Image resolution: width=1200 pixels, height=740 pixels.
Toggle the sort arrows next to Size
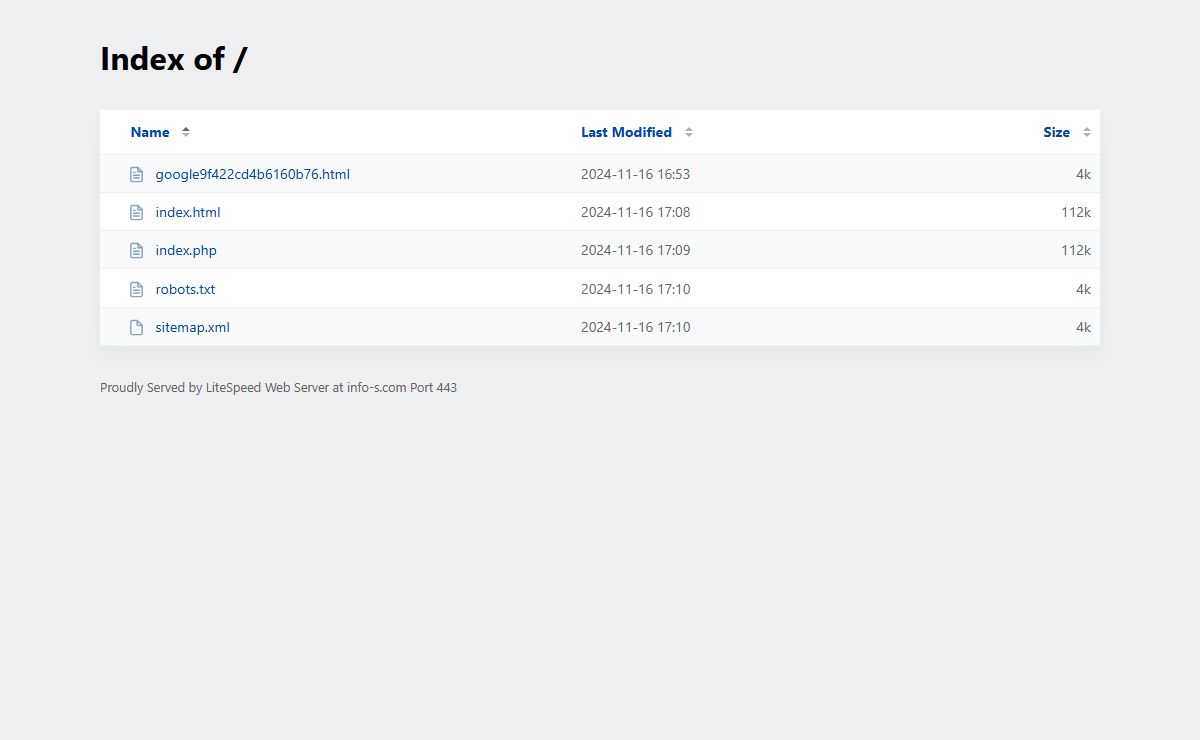coord(1087,132)
